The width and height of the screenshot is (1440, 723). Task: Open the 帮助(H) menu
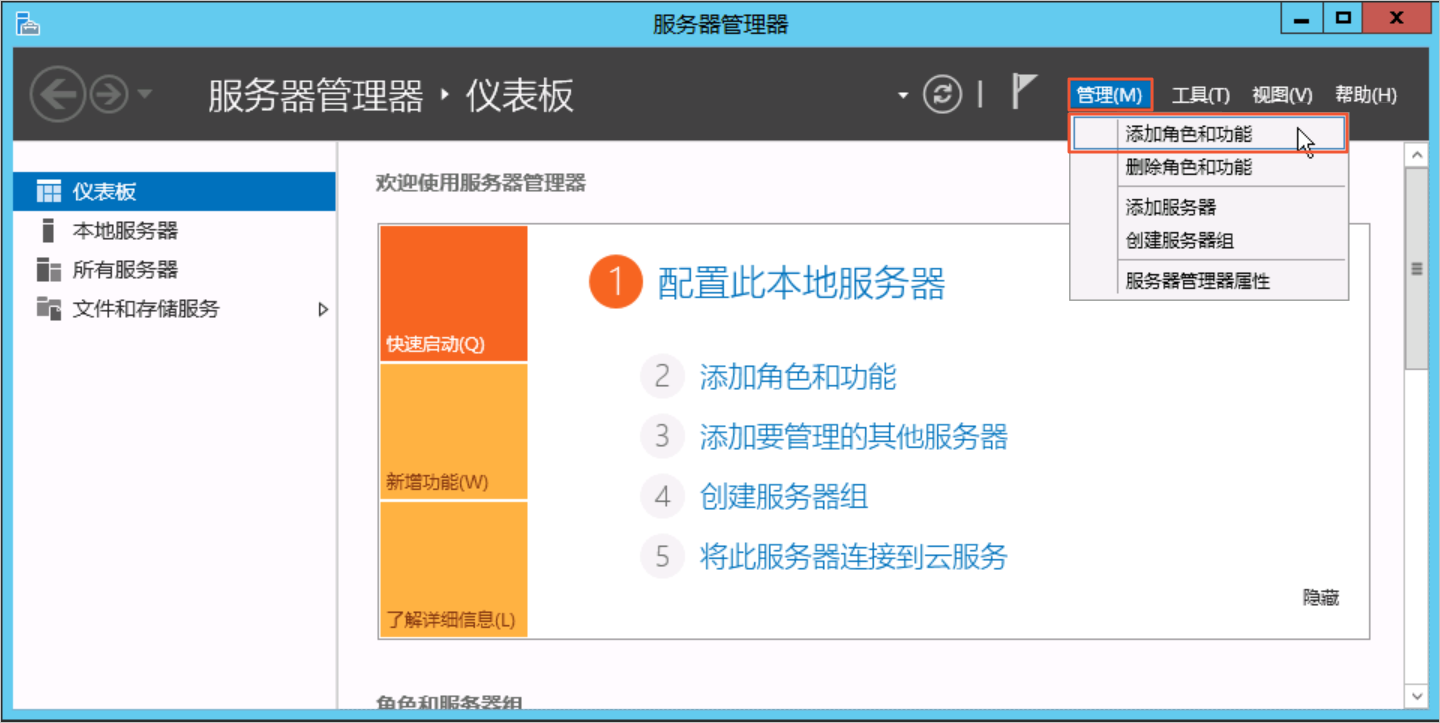pos(1366,95)
